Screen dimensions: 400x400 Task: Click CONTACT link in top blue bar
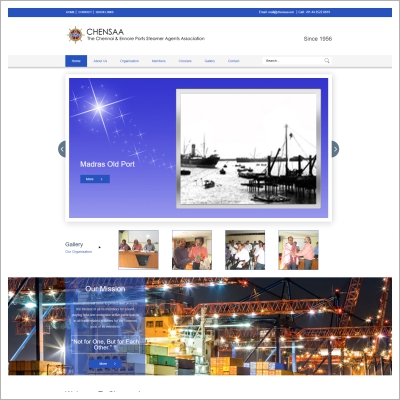pos(85,12)
